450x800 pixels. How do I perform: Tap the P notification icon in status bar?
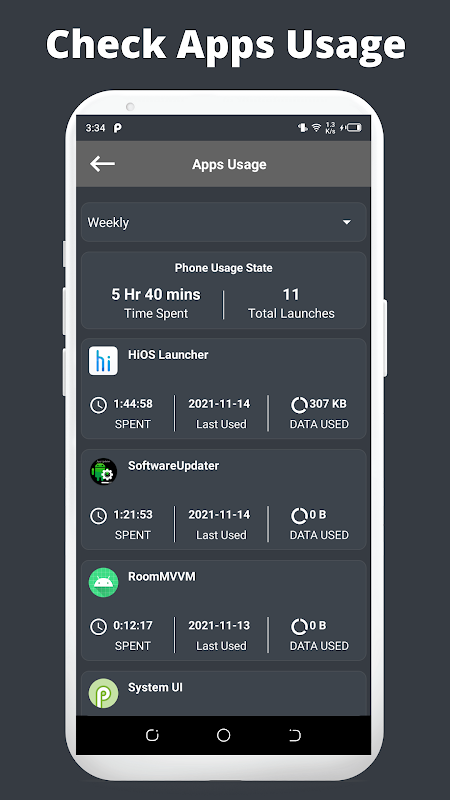(x=117, y=128)
